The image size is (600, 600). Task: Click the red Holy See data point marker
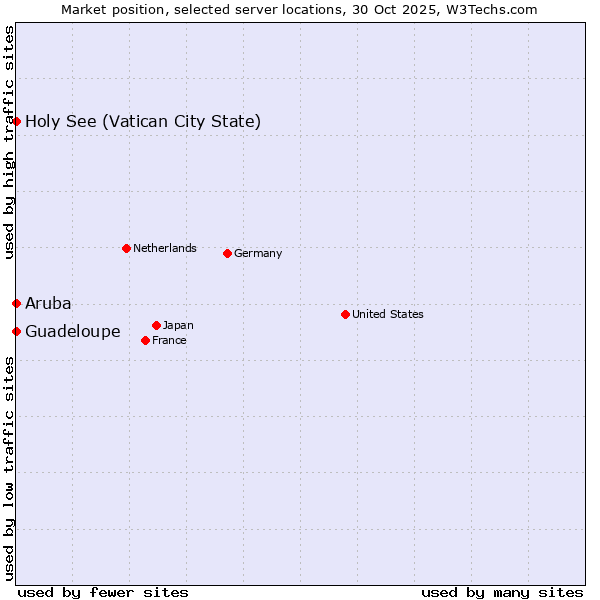(x=17, y=122)
